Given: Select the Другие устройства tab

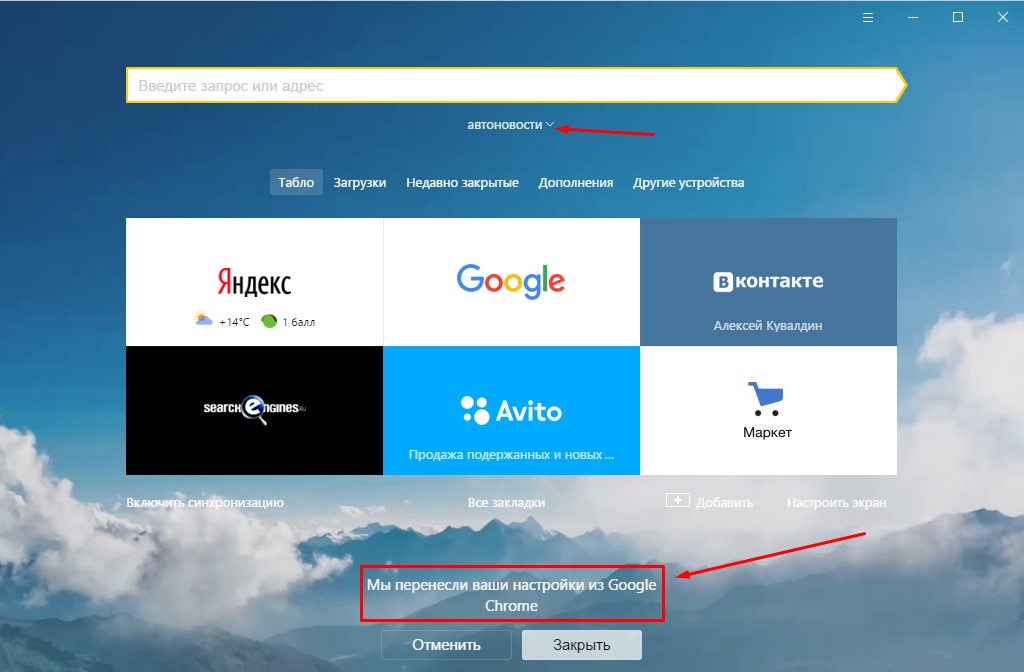Looking at the screenshot, I should coord(688,183).
